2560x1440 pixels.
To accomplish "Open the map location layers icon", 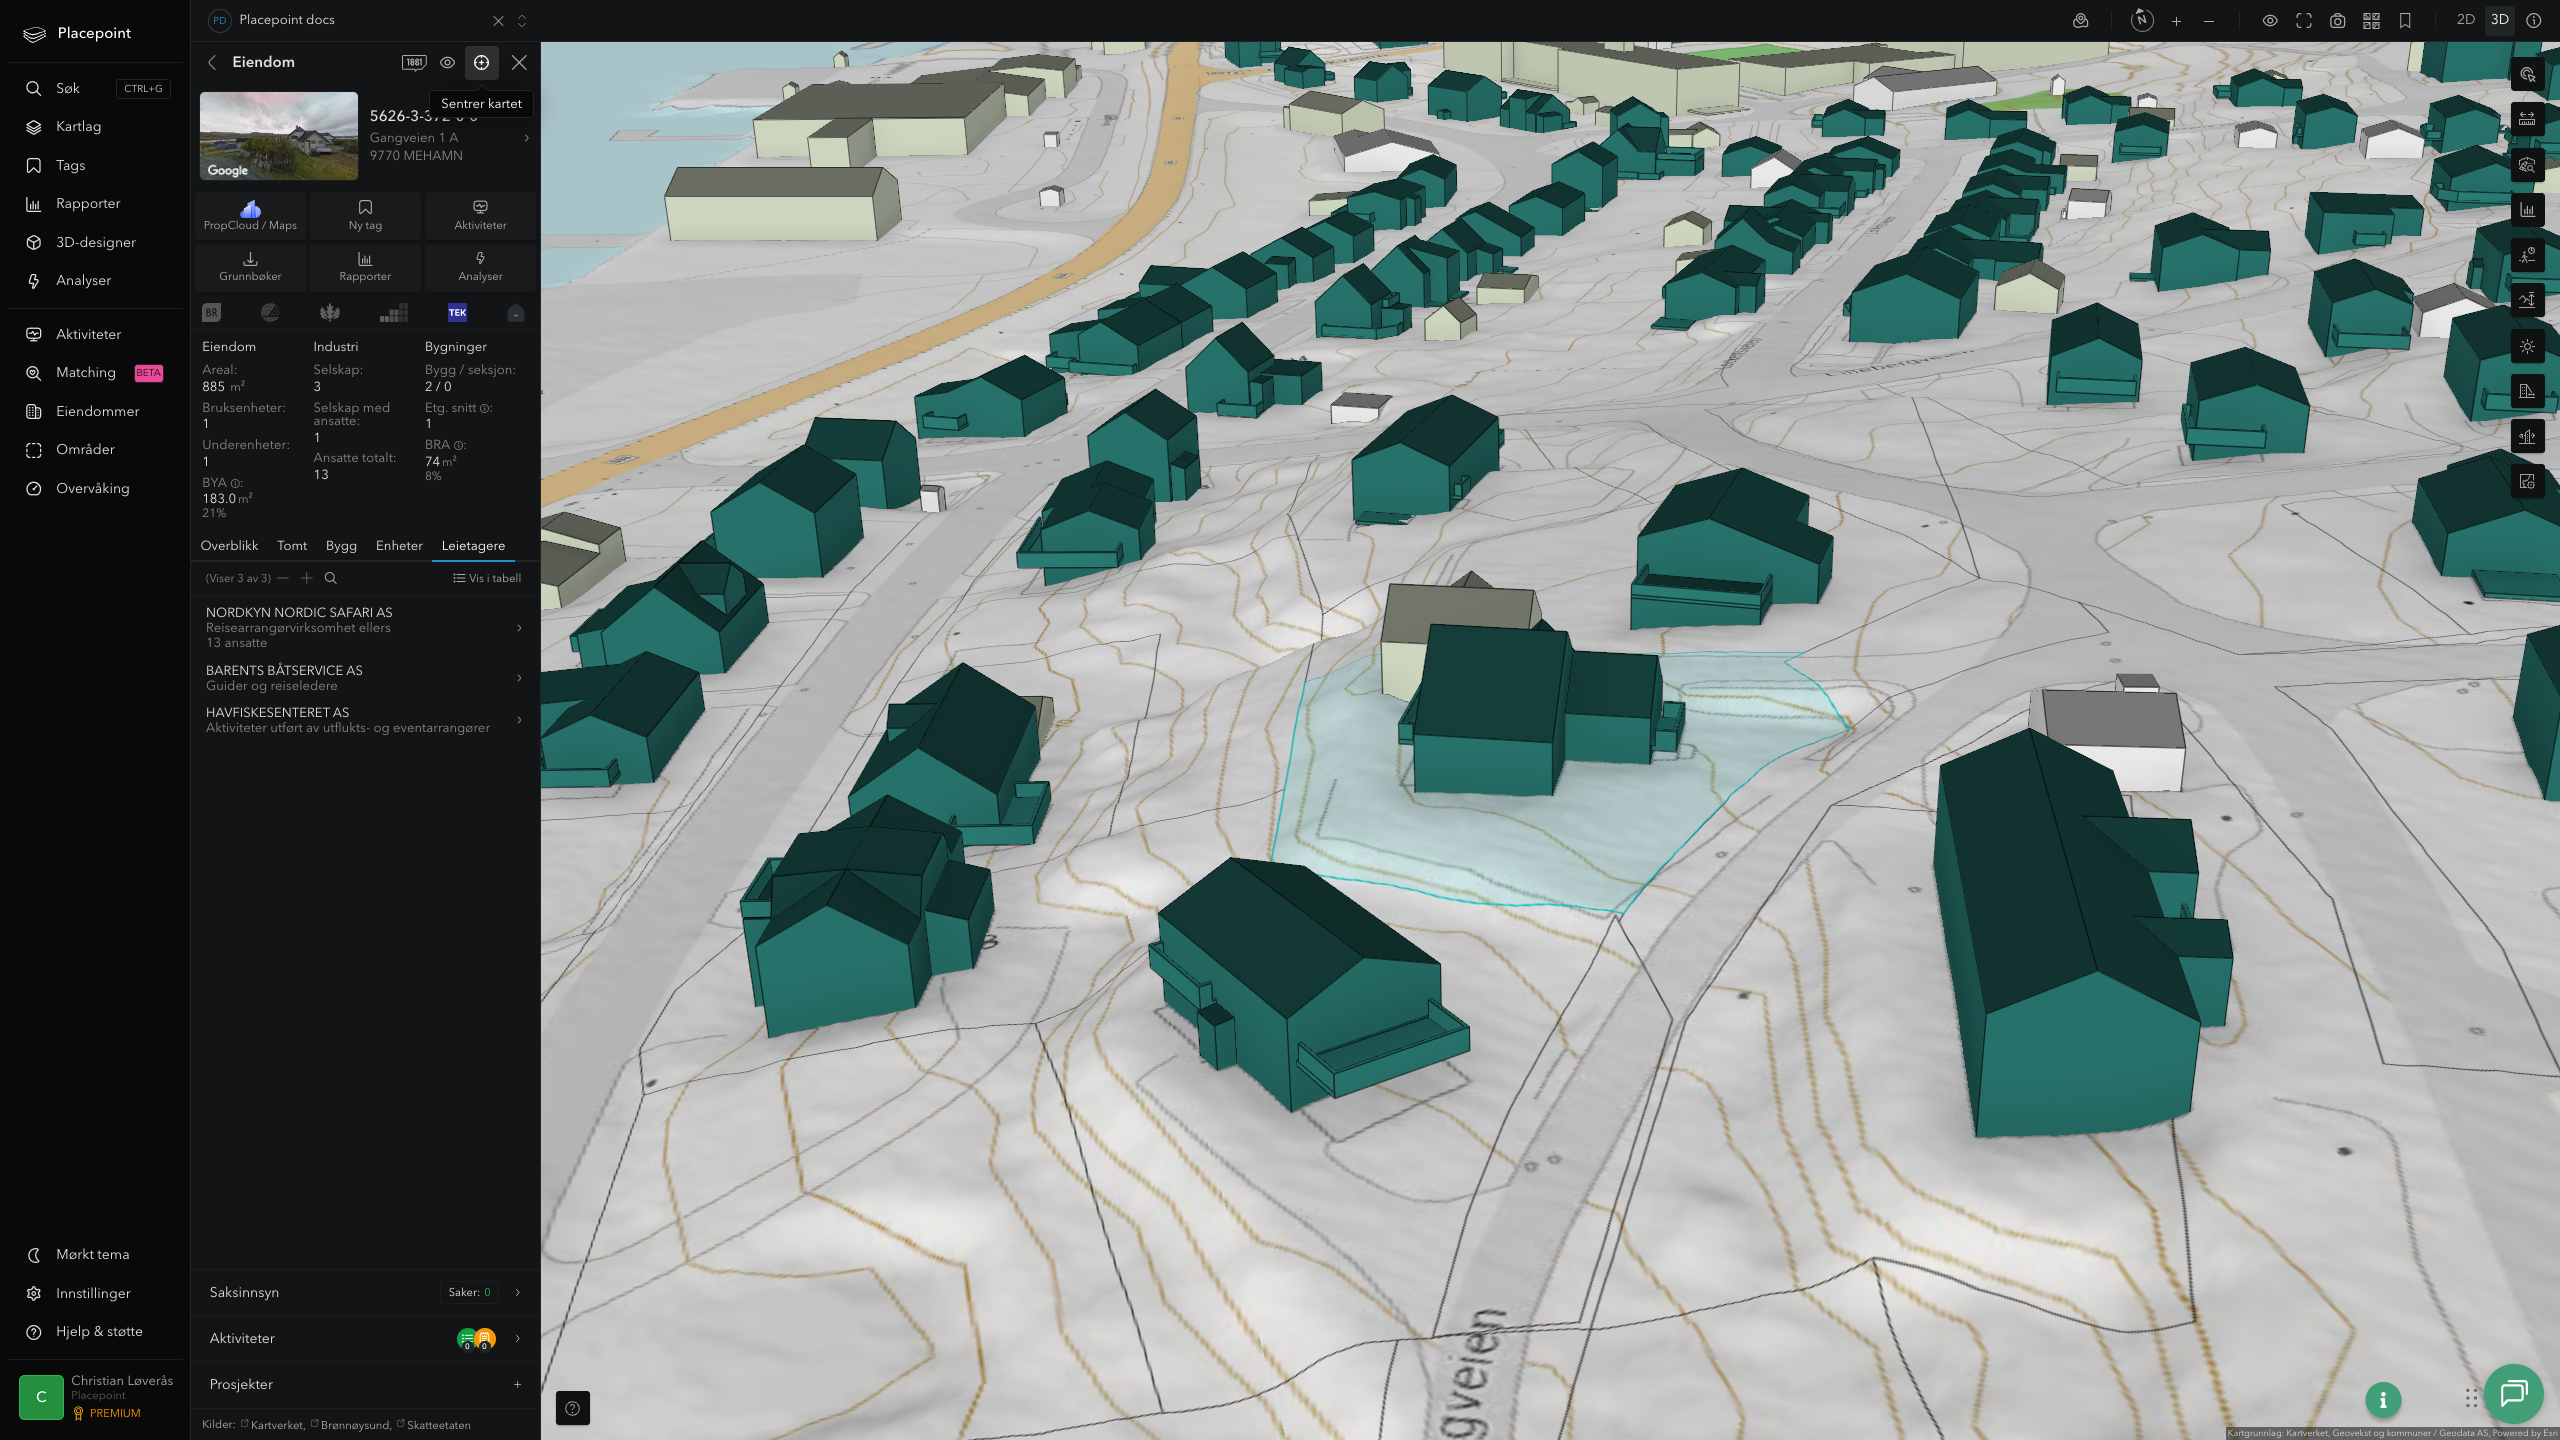I will pos(2081,21).
